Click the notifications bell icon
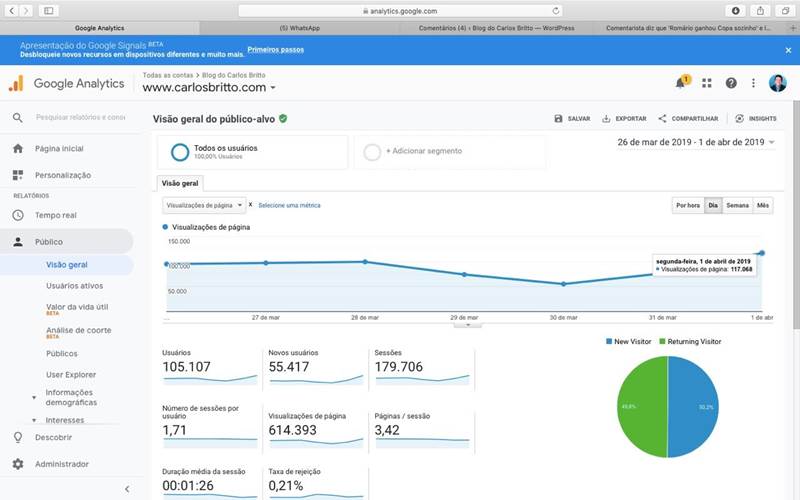The image size is (800, 500). point(682,83)
